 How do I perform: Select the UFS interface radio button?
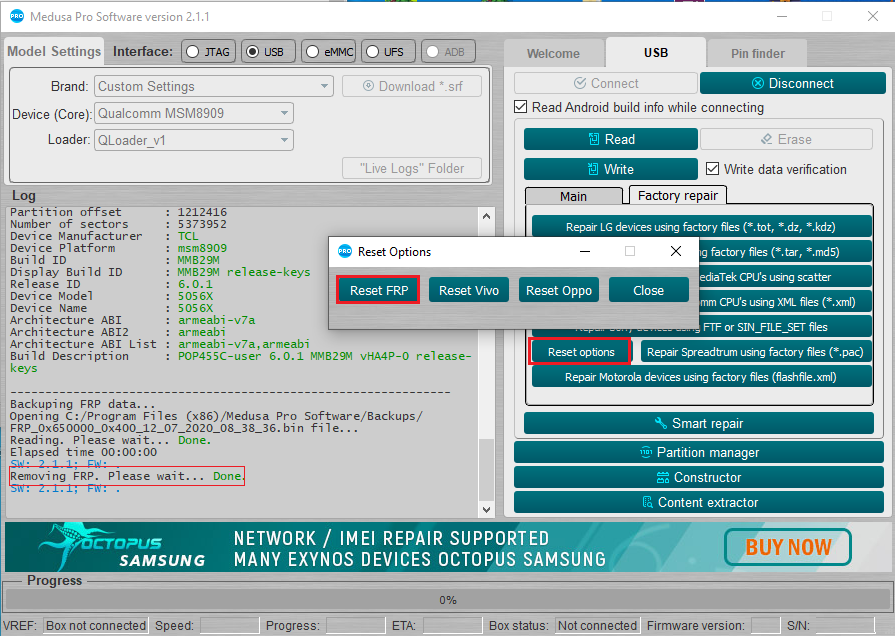tap(372, 52)
